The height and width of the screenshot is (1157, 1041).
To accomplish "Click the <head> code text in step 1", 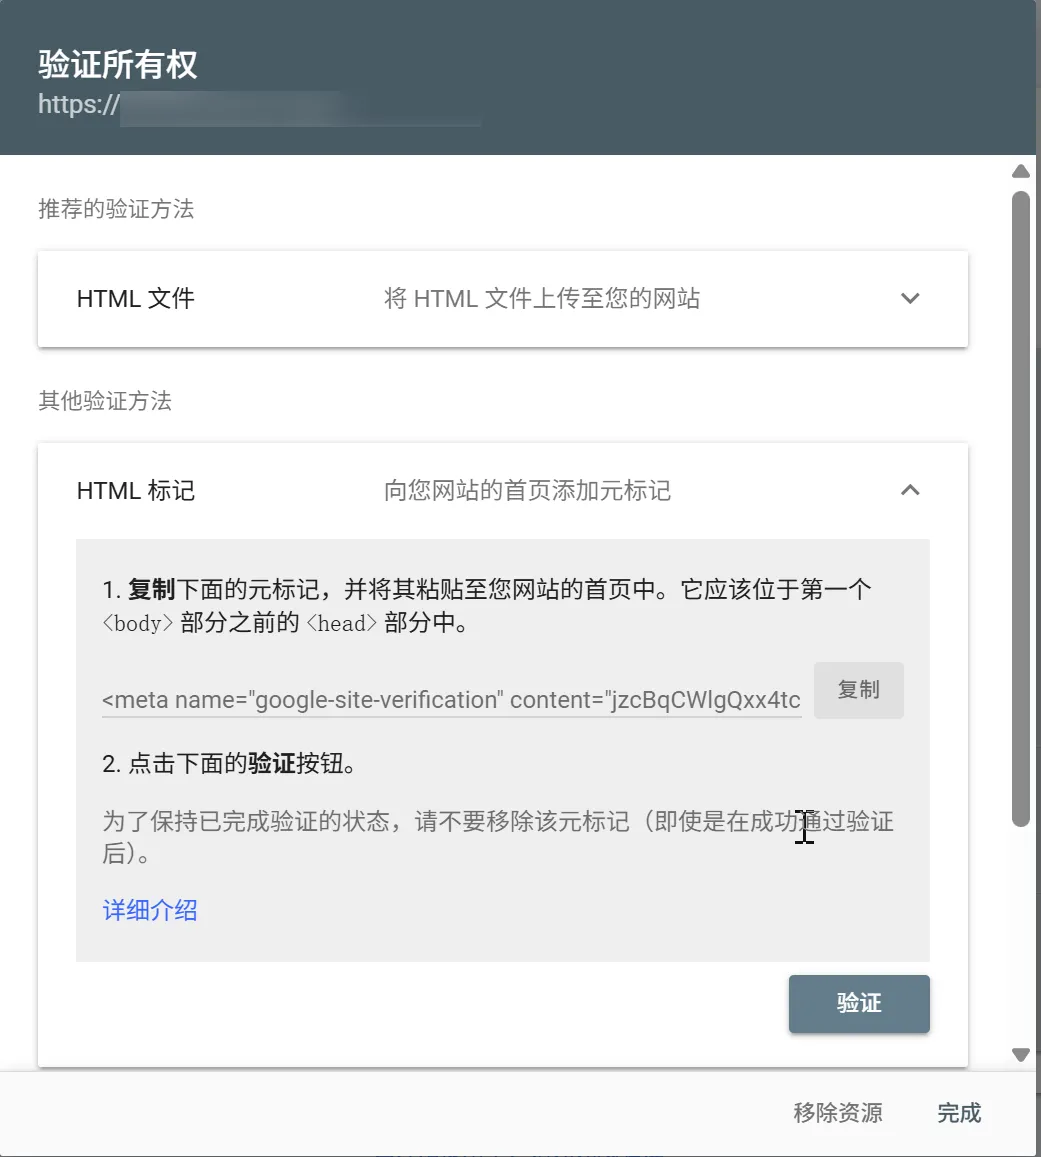I will pyautogui.click(x=341, y=624).
